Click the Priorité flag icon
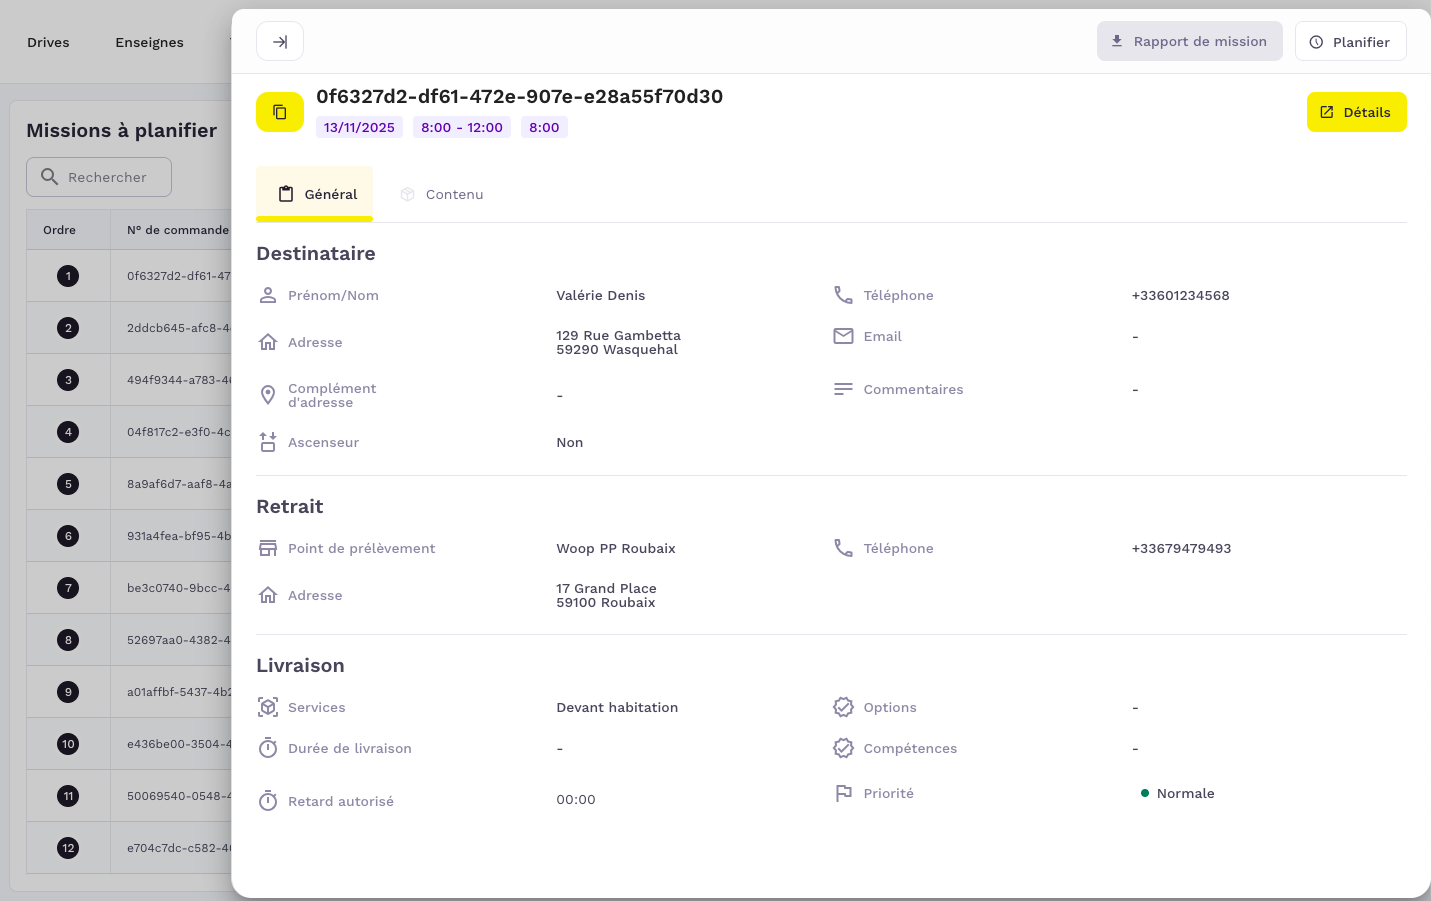The width and height of the screenshot is (1431, 901). coord(843,793)
